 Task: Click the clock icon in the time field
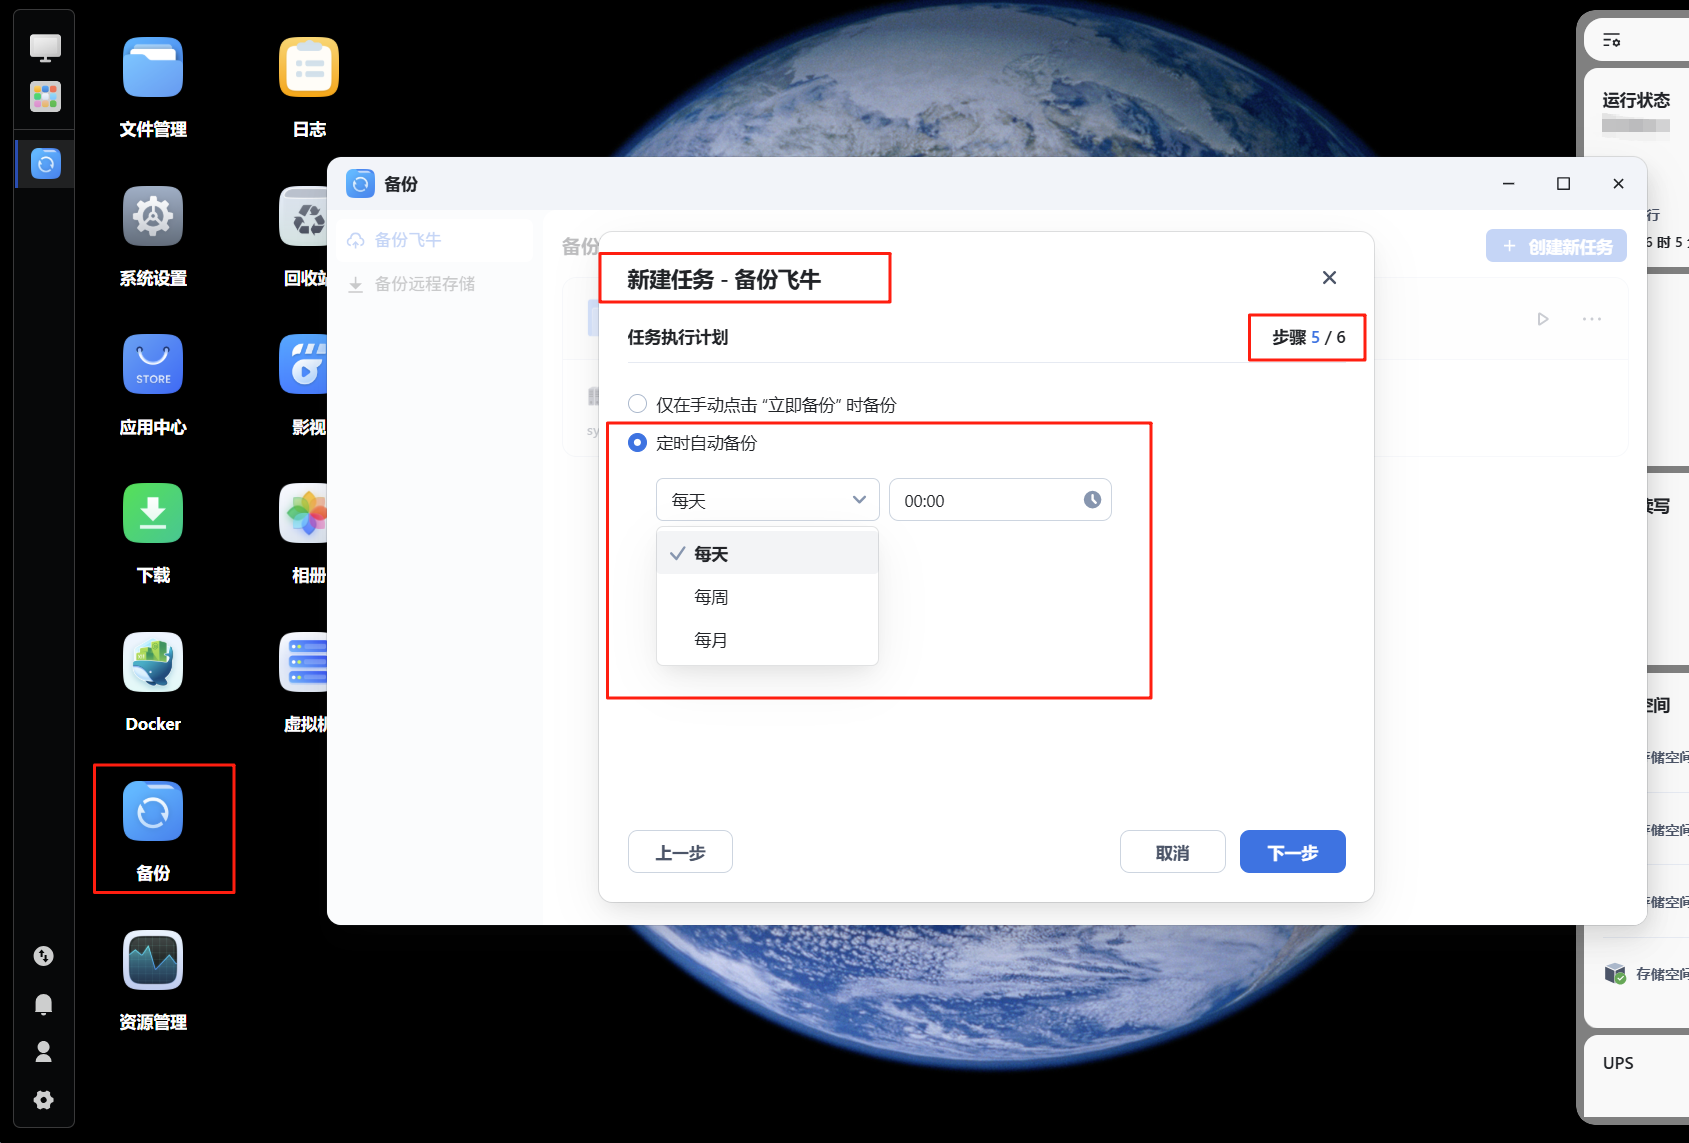[1092, 500]
